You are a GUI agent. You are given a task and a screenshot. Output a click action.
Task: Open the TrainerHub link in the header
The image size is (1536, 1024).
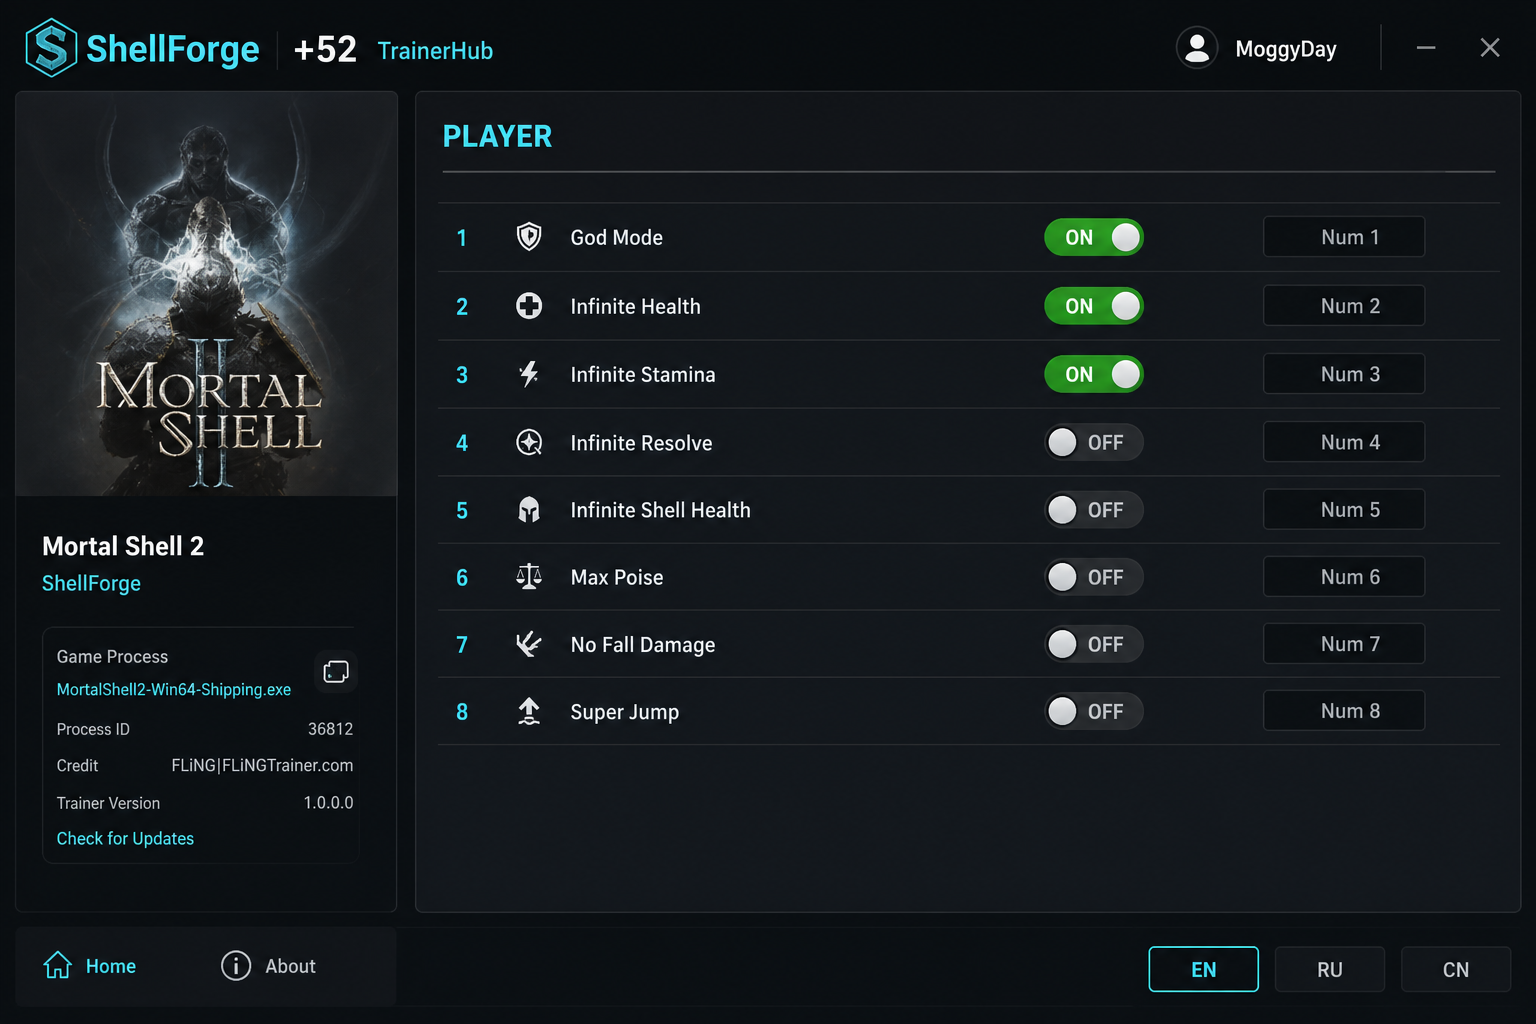[435, 51]
